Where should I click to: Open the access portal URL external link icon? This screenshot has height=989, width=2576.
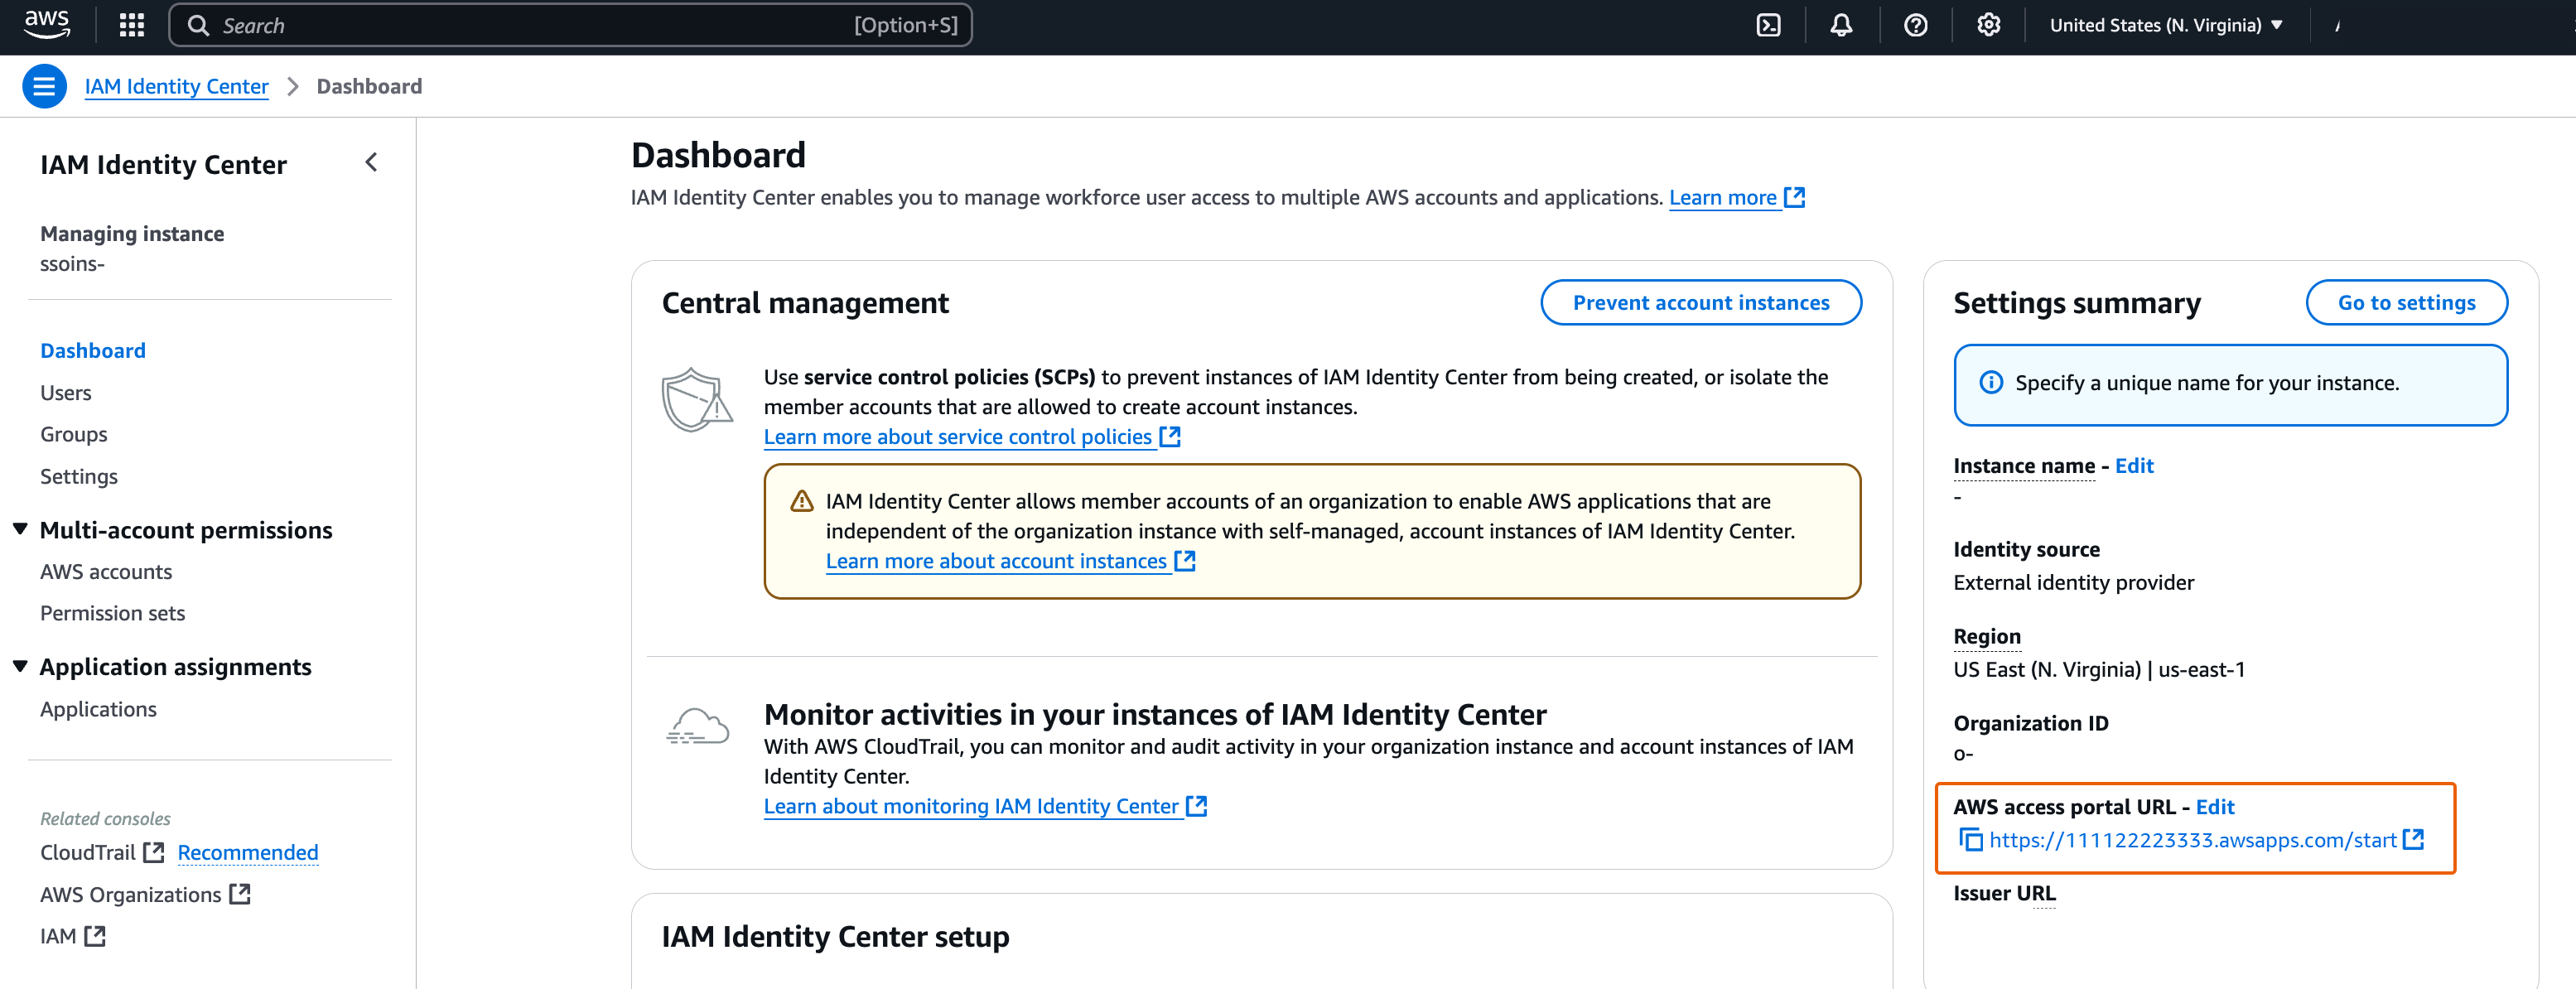(x=2412, y=840)
